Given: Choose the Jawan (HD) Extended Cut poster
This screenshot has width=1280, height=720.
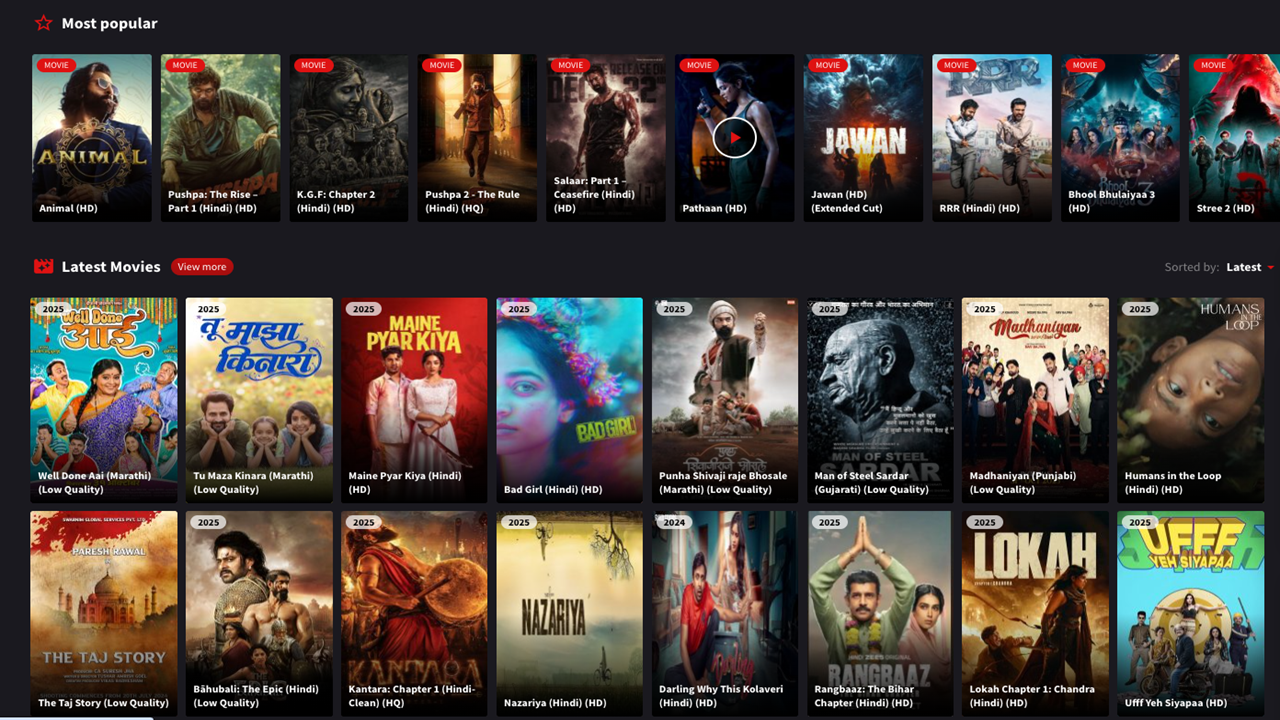Looking at the screenshot, I should (x=863, y=138).
